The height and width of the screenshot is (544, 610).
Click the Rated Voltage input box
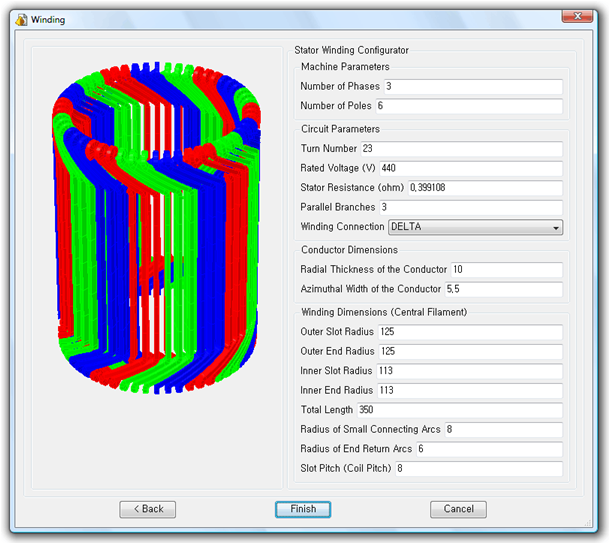[x=470, y=168]
